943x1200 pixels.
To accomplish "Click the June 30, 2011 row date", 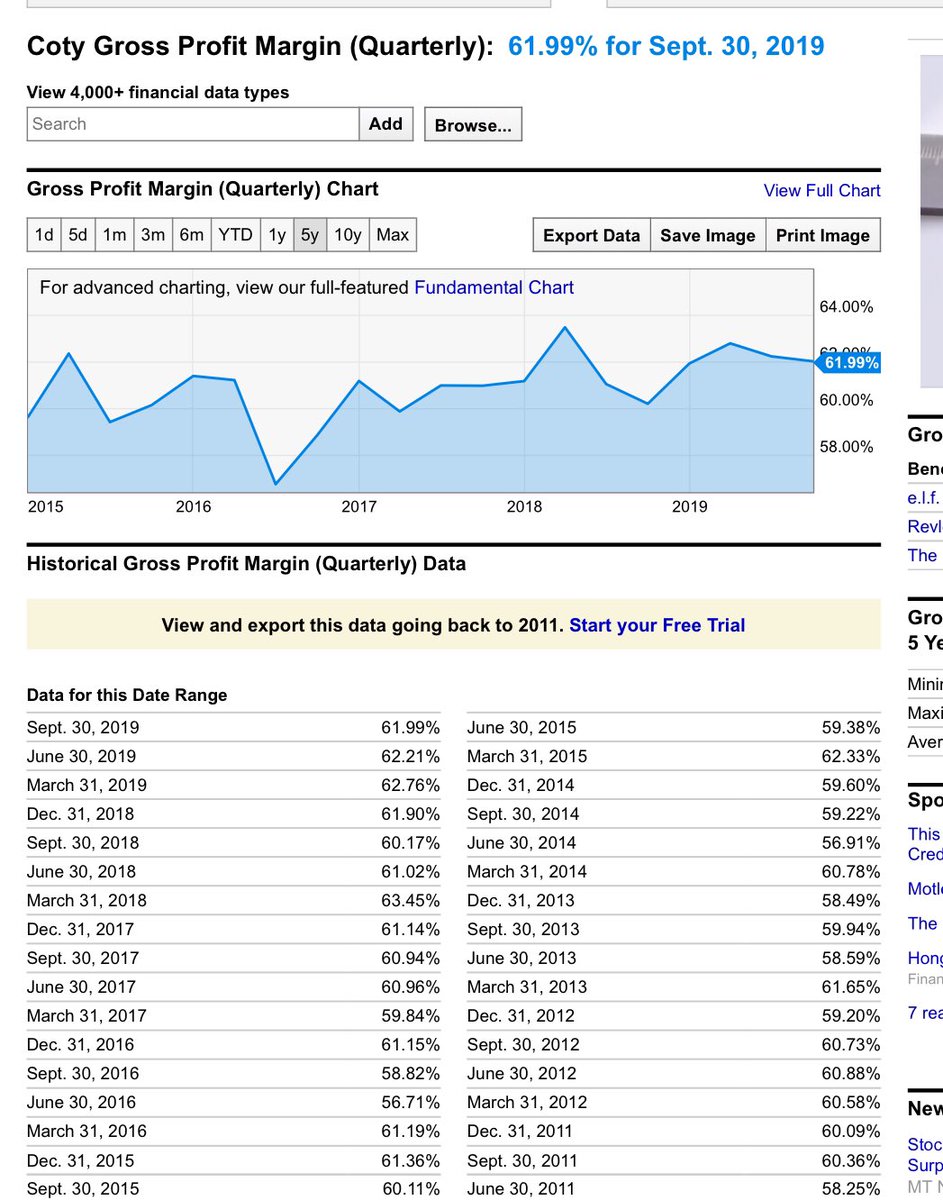I will (x=522, y=1189).
